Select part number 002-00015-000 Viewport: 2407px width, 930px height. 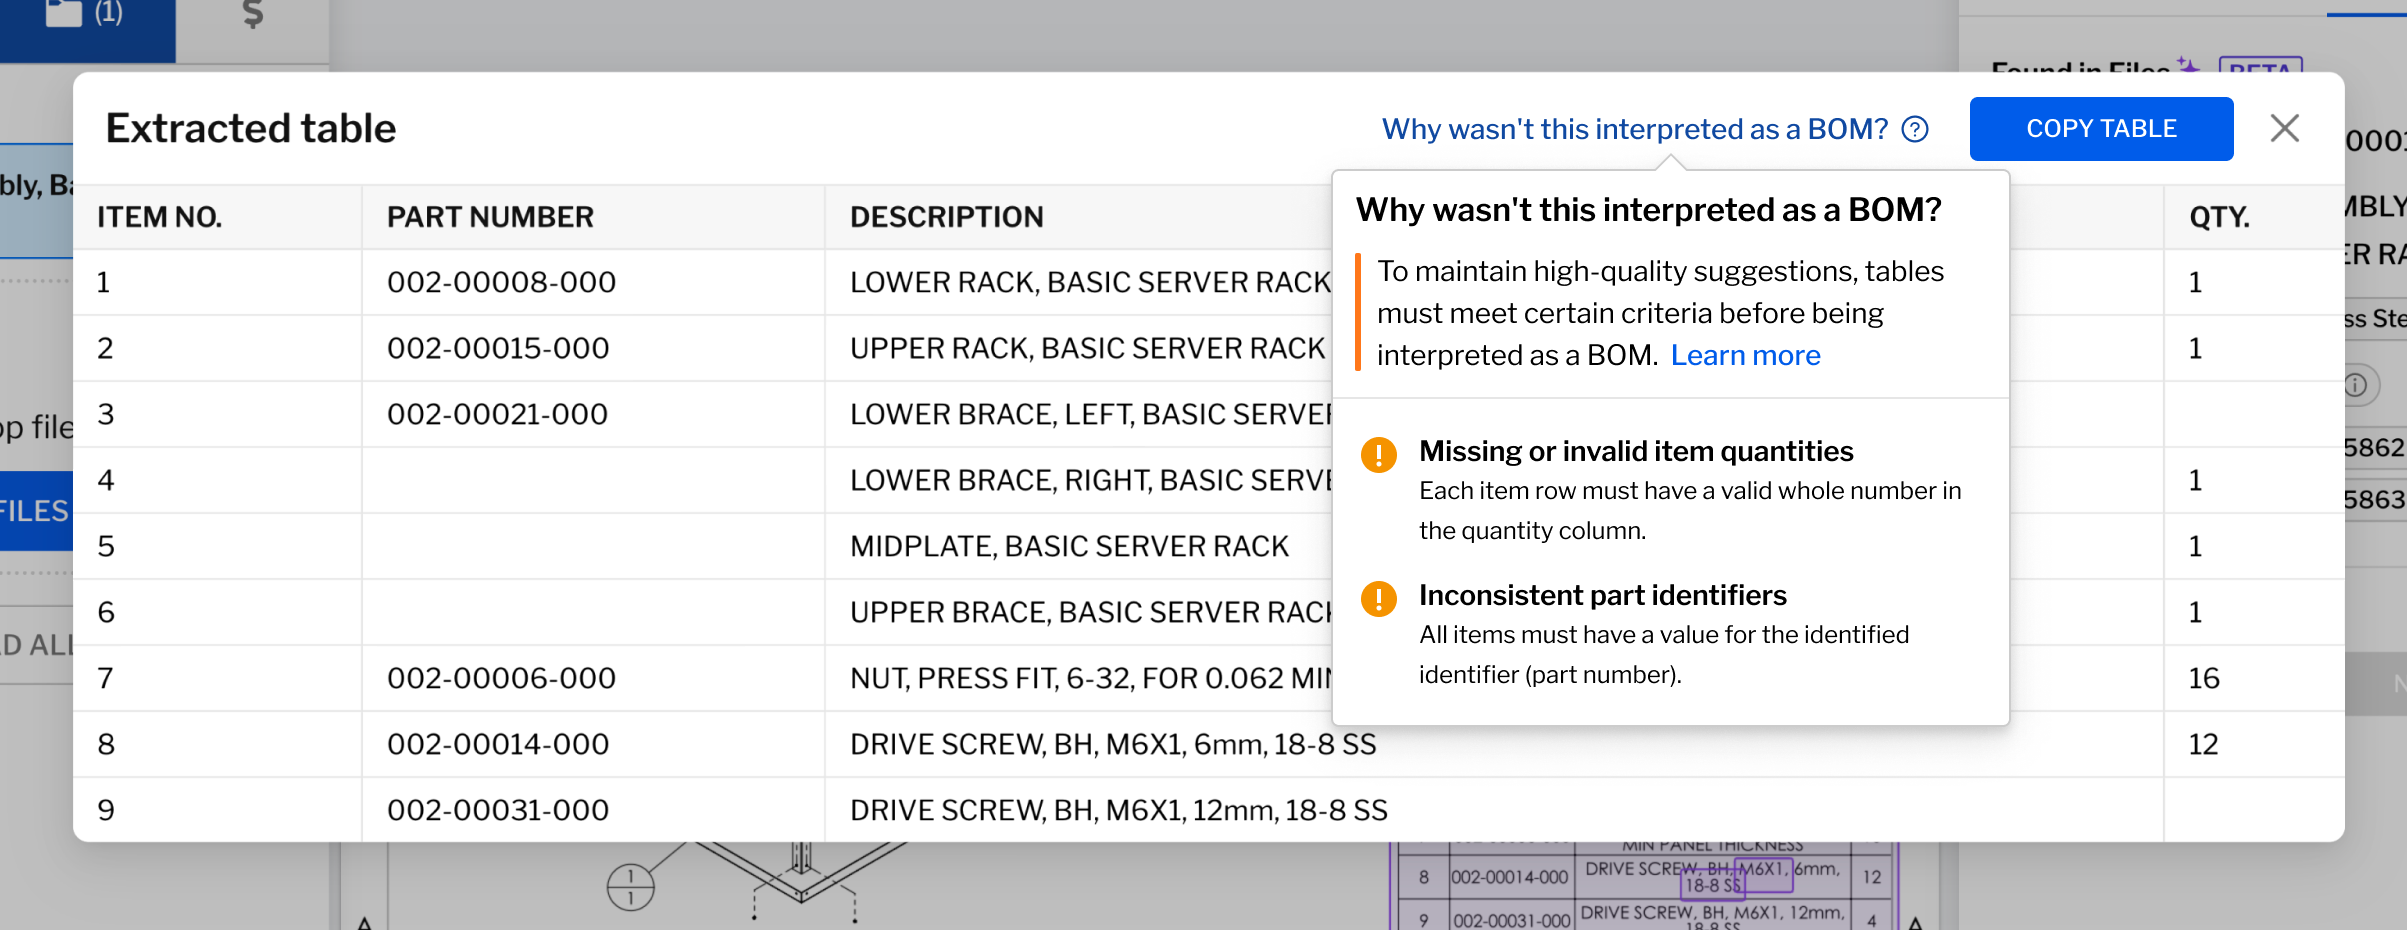498,348
